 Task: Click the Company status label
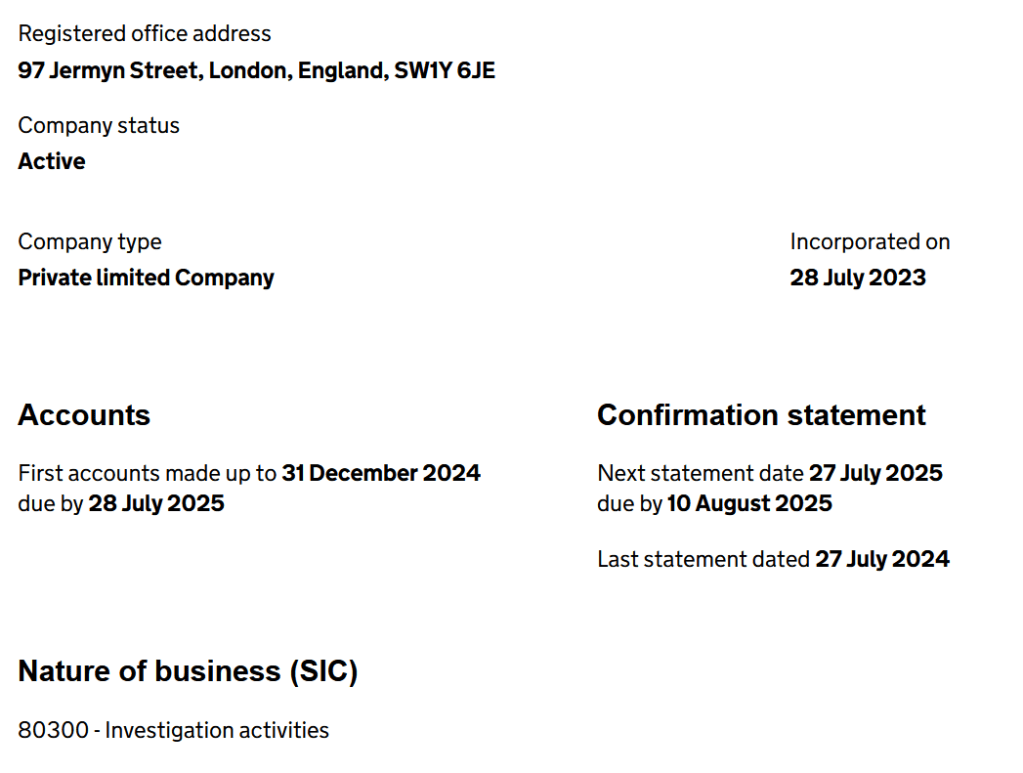pyautogui.click(x=99, y=126)
